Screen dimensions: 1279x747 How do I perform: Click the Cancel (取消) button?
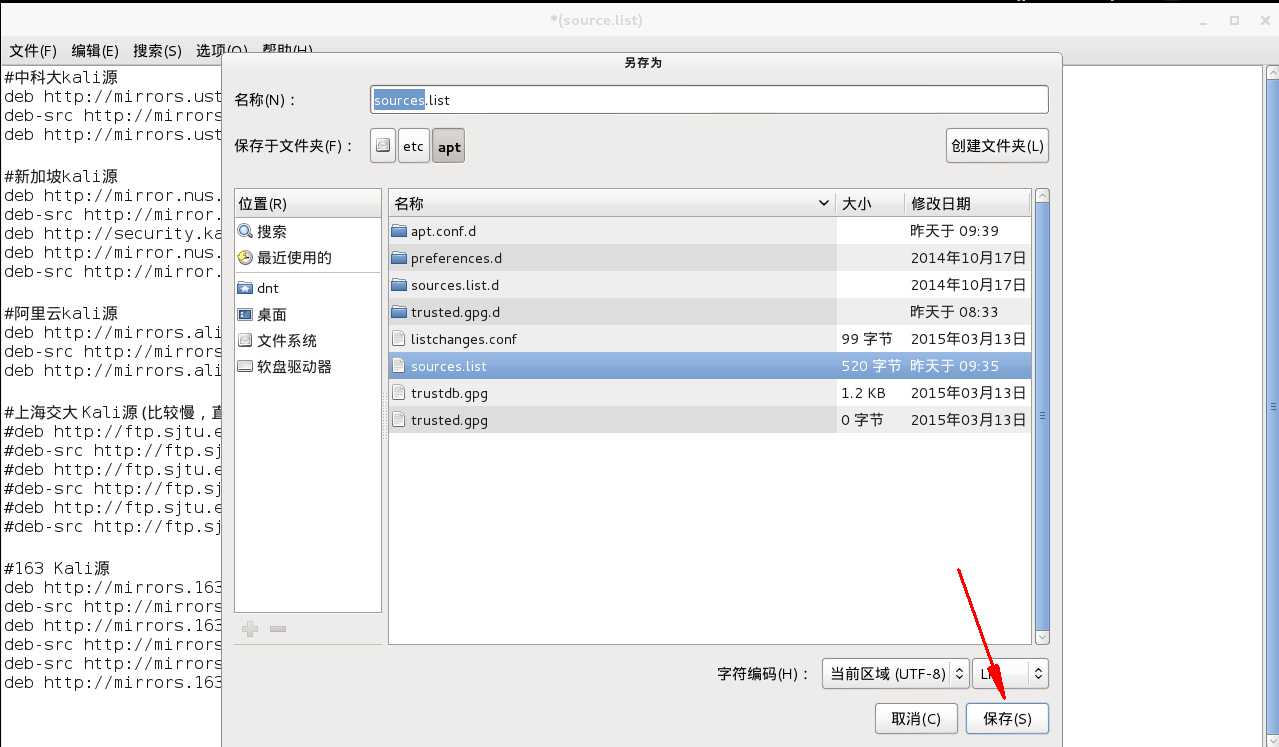point(916,718)
